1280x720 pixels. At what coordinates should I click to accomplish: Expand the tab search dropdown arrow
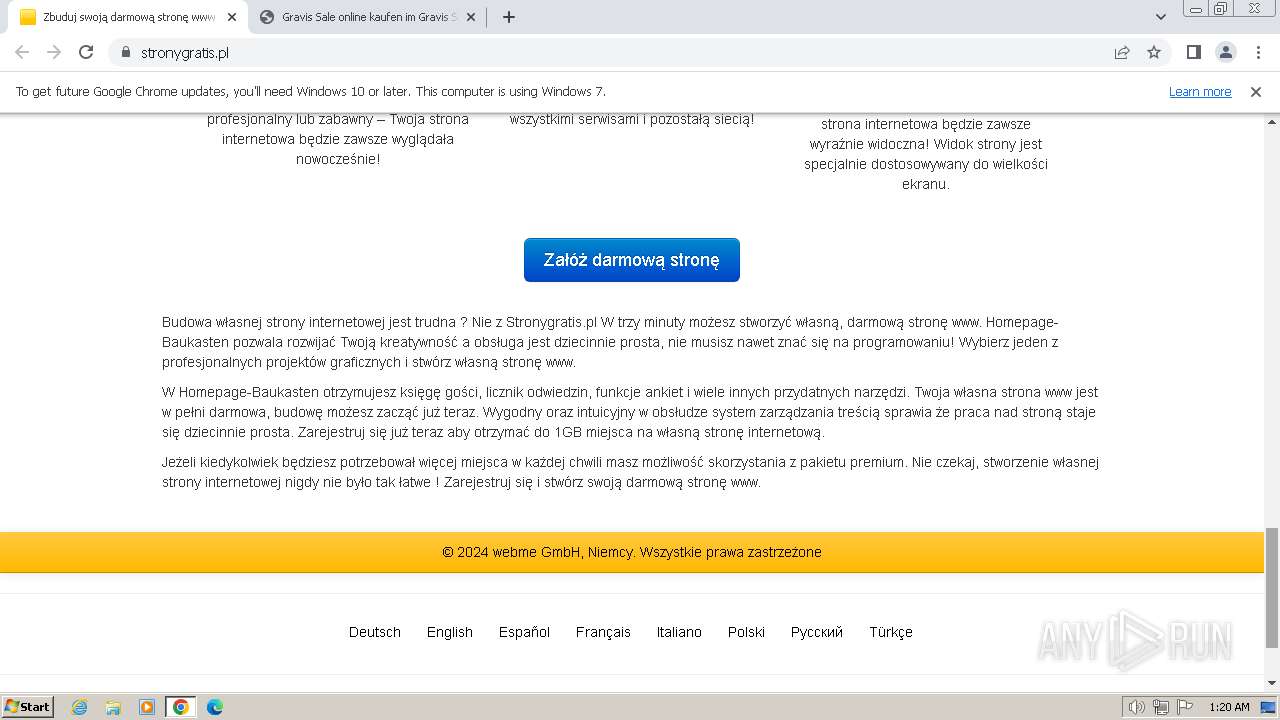point(1160,17)
